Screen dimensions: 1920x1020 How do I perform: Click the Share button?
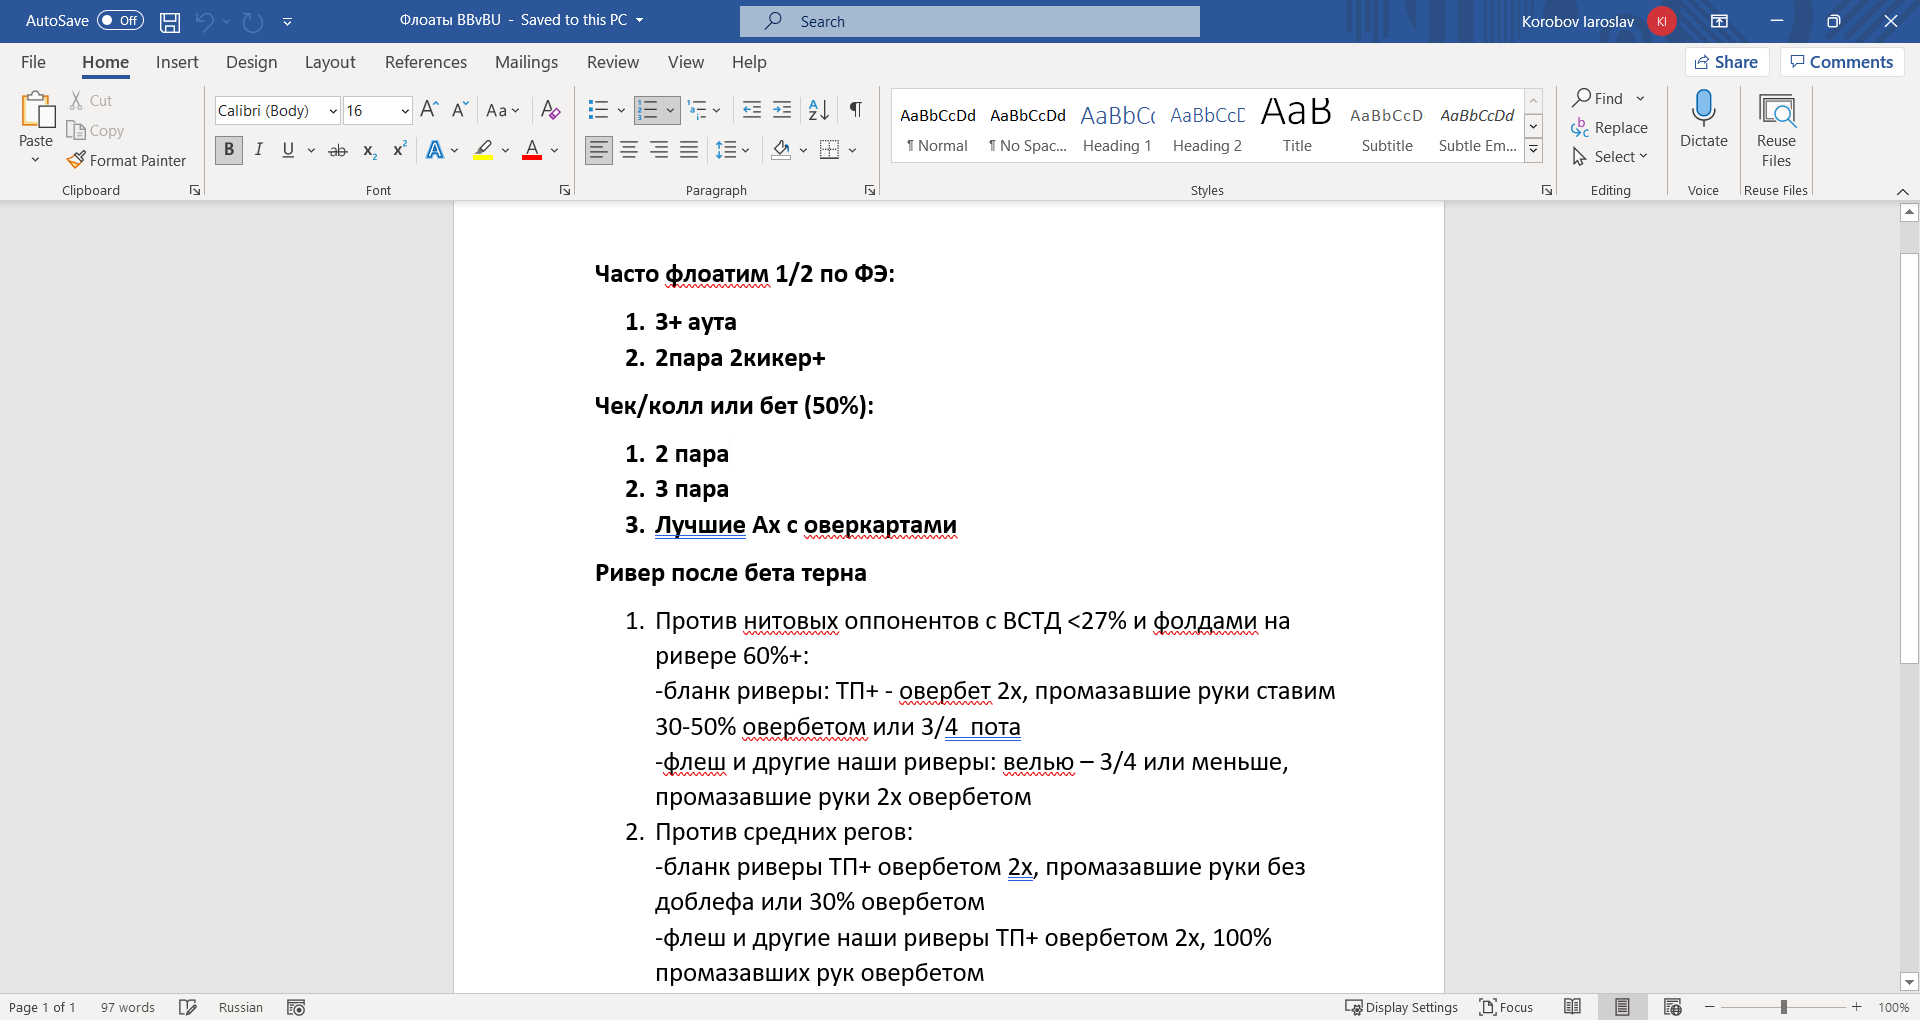click(x=1727, y=62)
